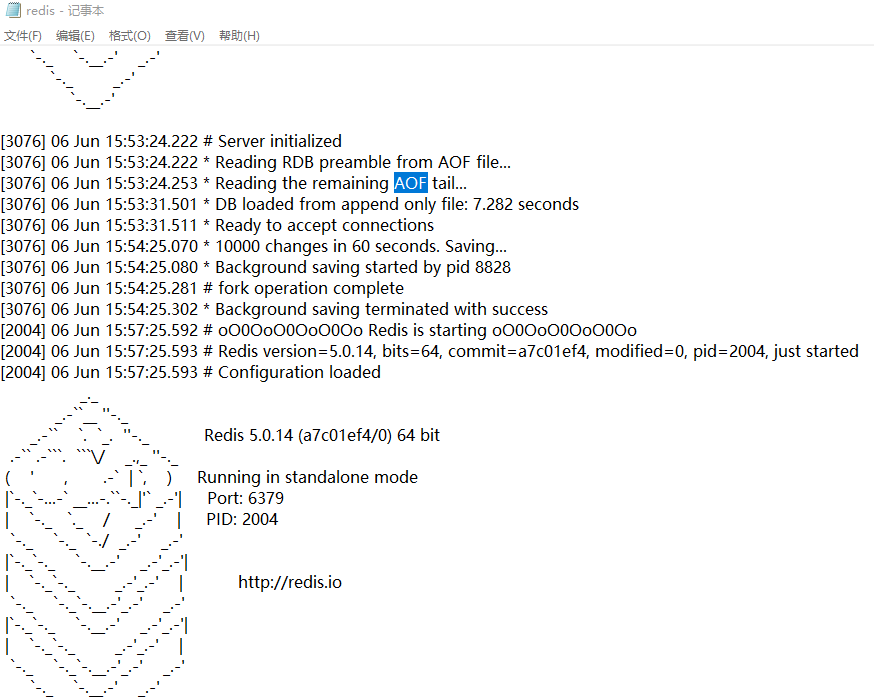Click the "Port: 6379" text
Viewport: 874px width, 700px height.
pos(246,498)
